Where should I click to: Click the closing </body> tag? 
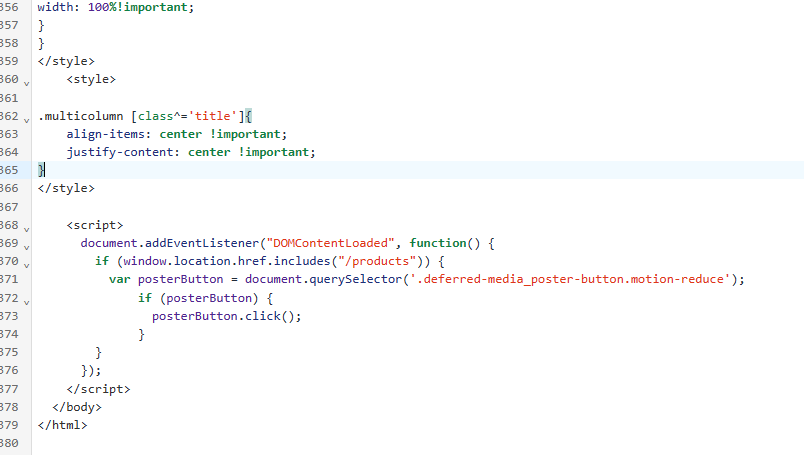tap(77, 407)
